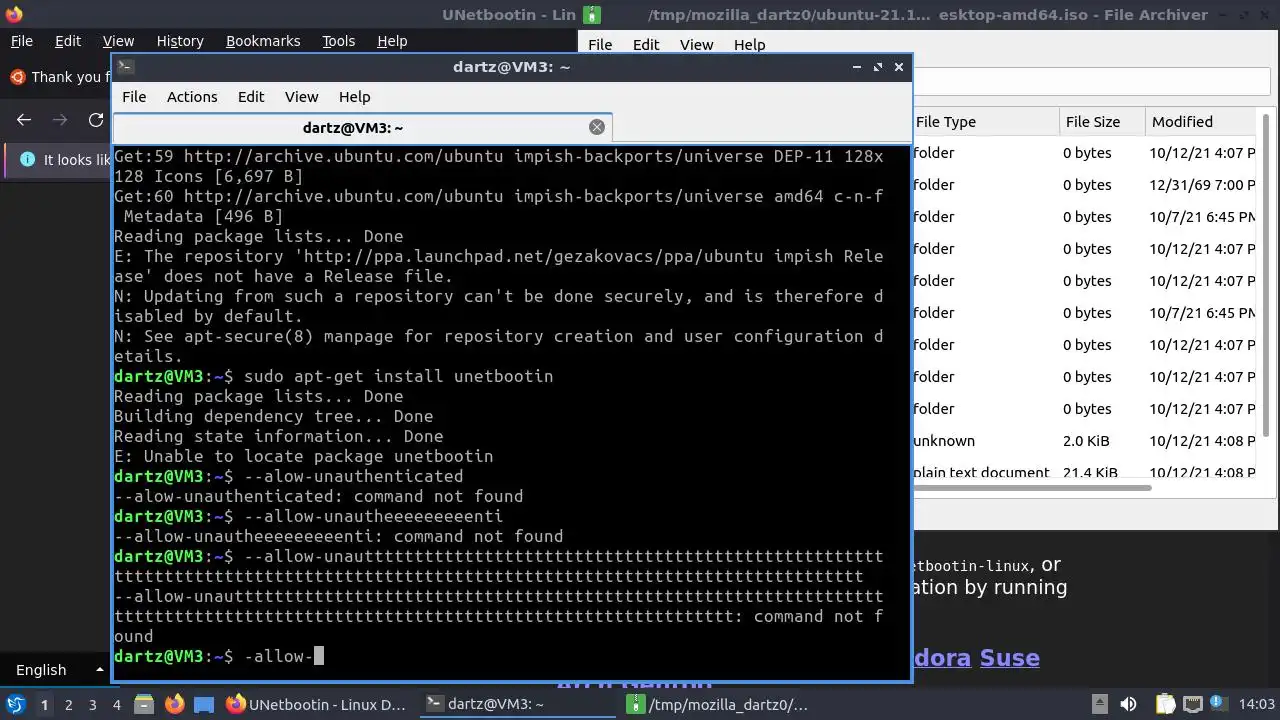
Task: Open File Archiver File menu
Action: (x=600, y=45)
